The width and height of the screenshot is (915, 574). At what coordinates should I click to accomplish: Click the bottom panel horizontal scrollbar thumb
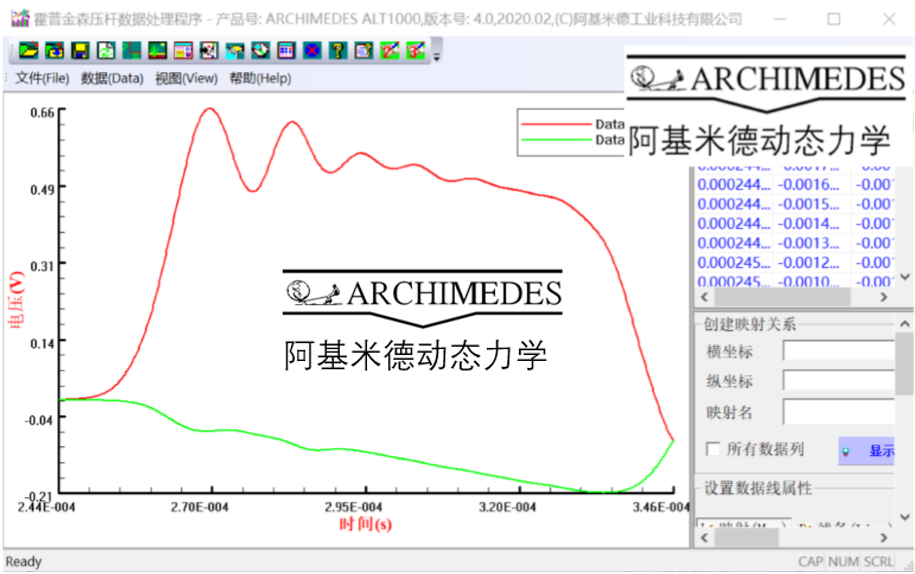[746, 538]
